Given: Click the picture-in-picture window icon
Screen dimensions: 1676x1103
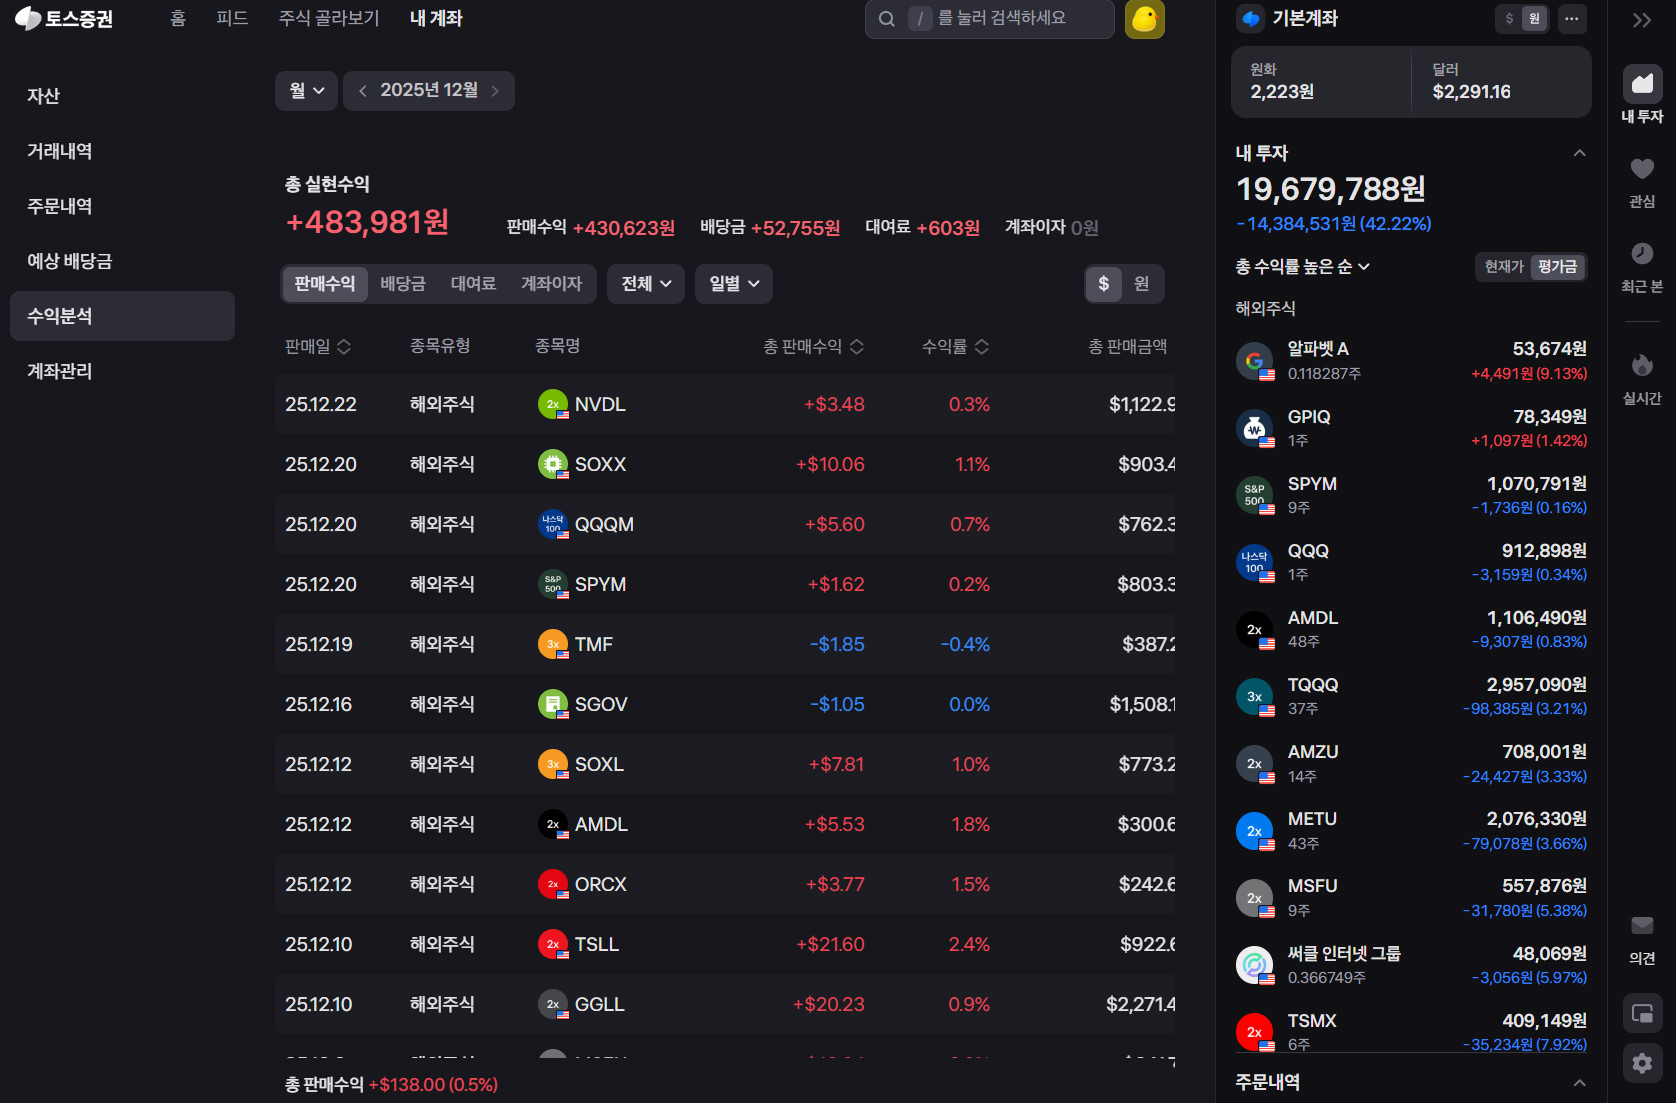Looking at the screenshot, I should point(1642,1013).
